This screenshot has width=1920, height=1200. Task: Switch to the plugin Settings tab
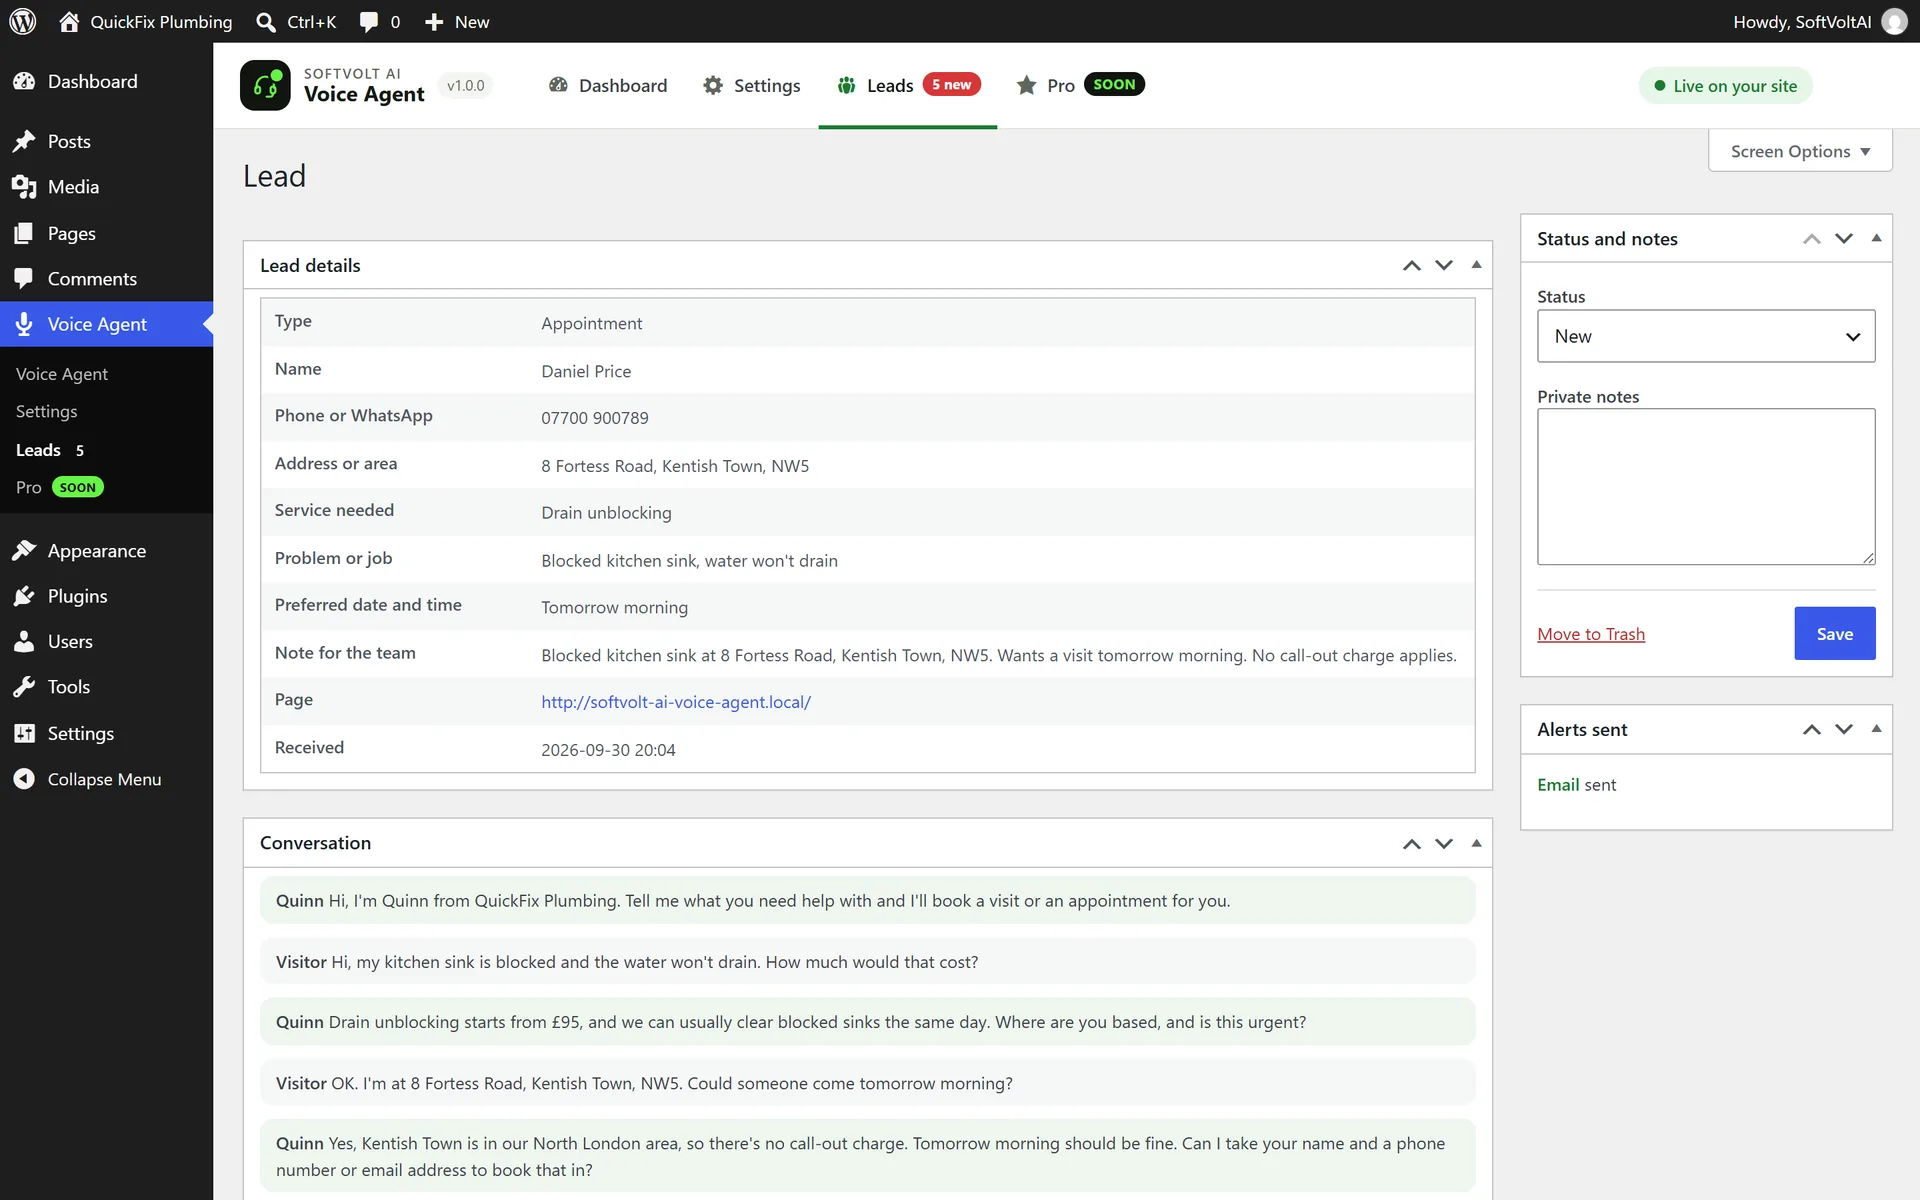point(751,86)
